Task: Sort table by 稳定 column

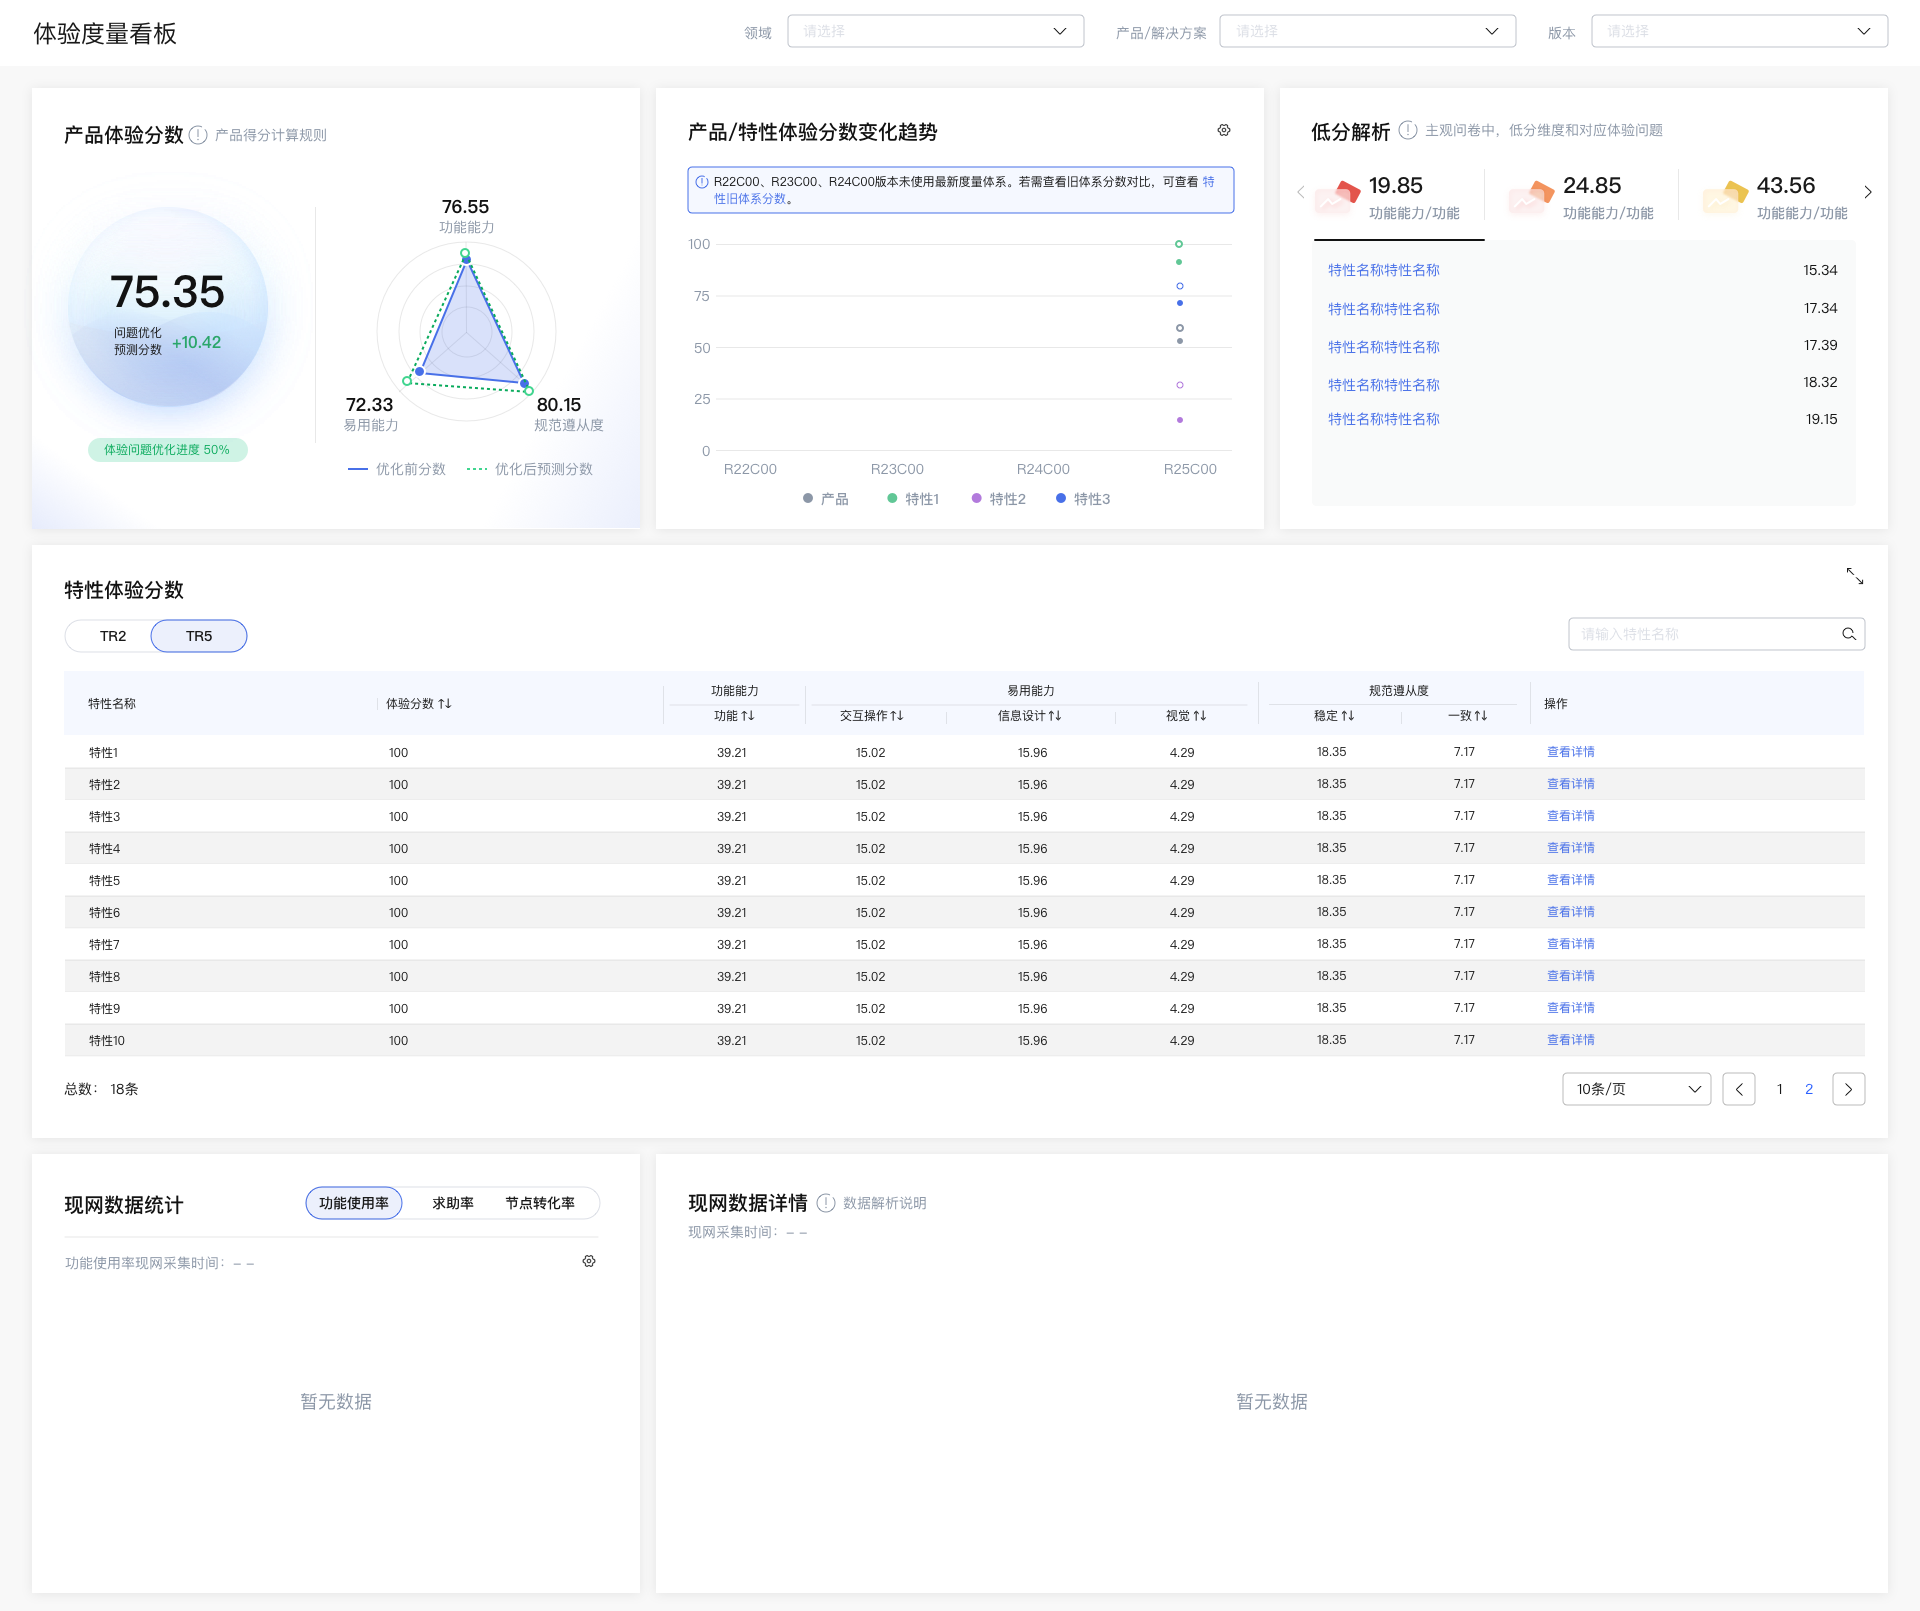Action: click(1348, 716)
